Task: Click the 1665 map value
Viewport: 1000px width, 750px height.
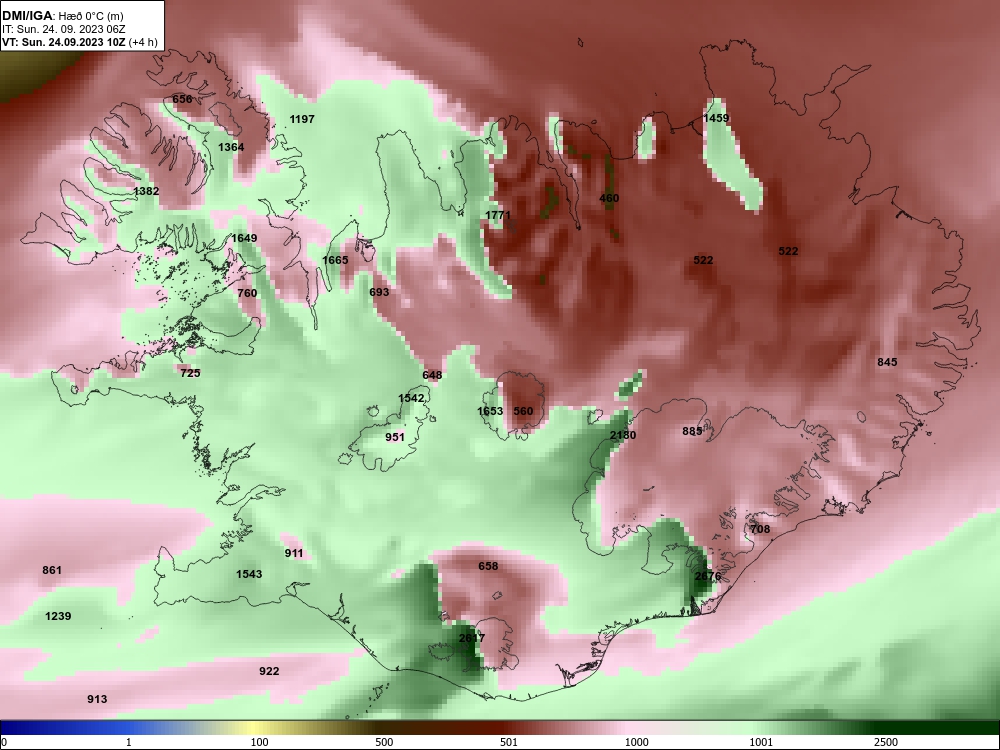Action: [x=335, y=260]
